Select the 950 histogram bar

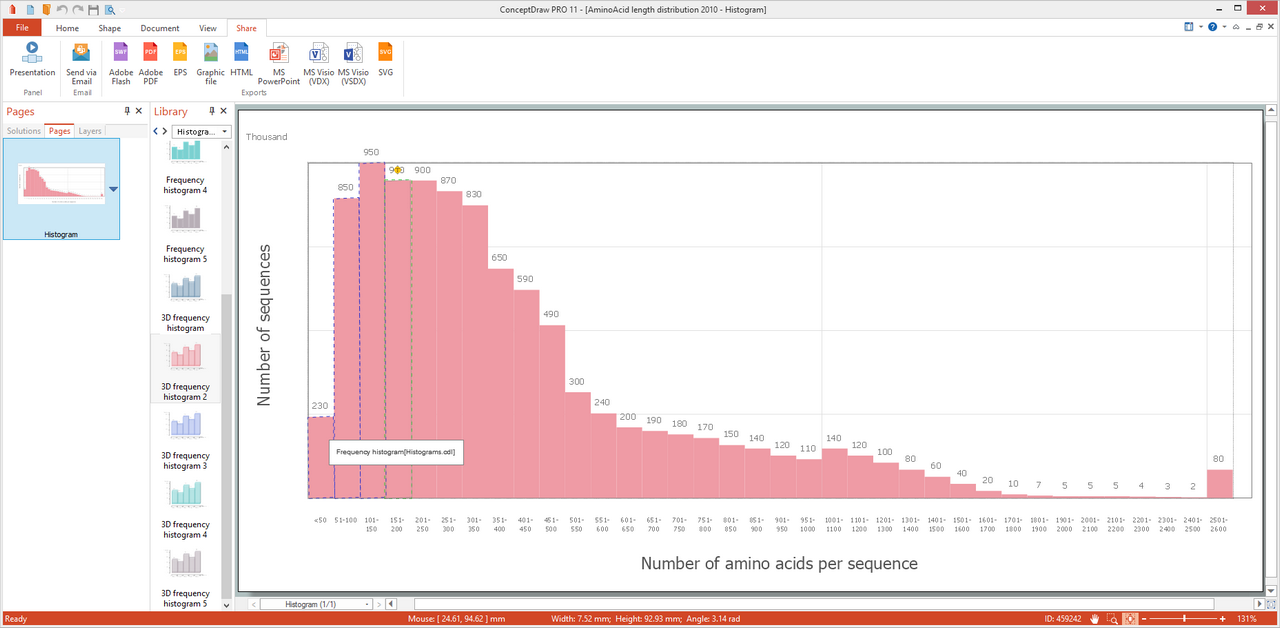pyautogui.click(x=372, y=330)
